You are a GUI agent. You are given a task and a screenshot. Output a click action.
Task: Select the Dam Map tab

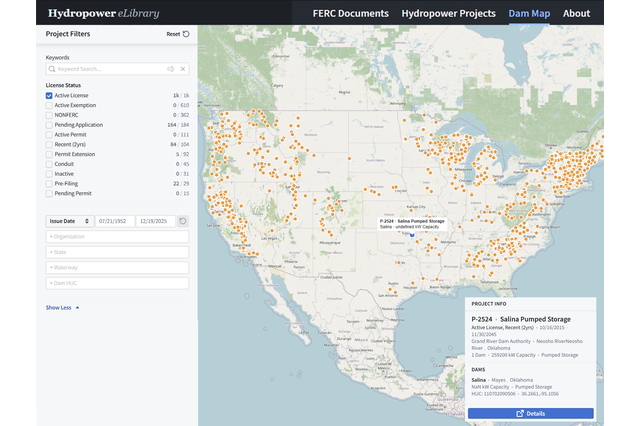click(x=529, y=13)
